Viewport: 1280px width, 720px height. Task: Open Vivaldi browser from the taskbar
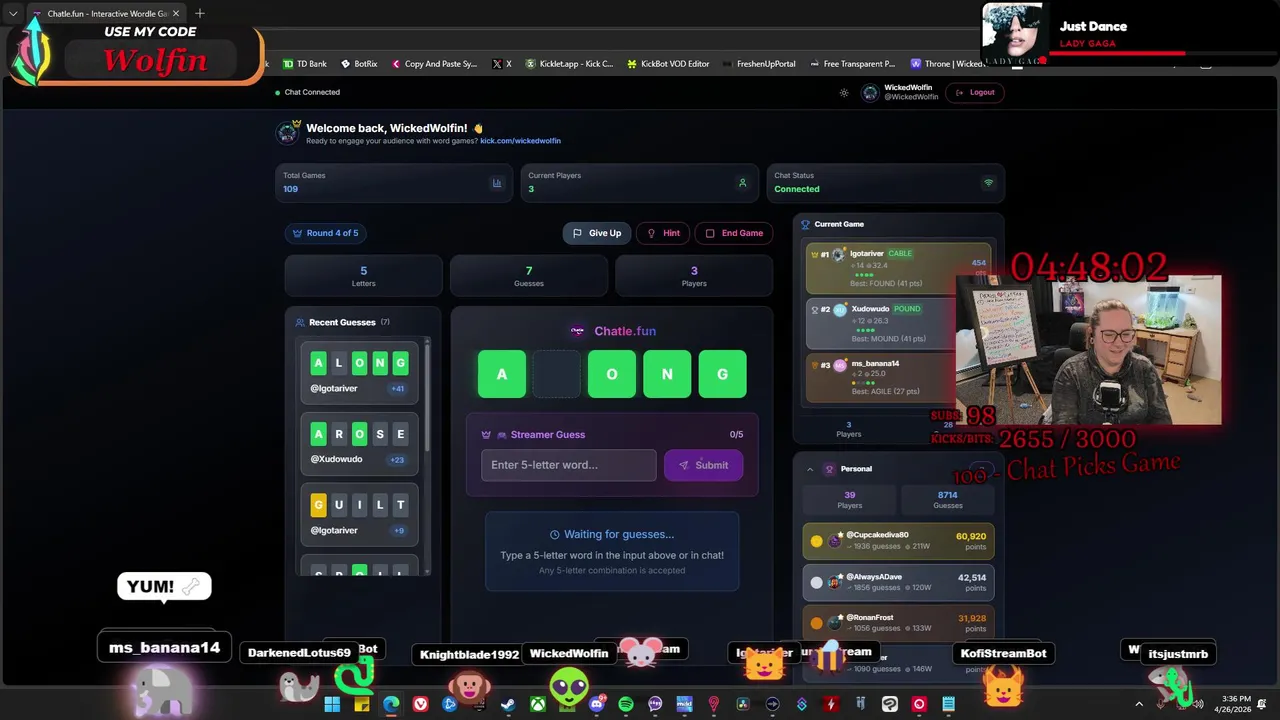point(420,704)
